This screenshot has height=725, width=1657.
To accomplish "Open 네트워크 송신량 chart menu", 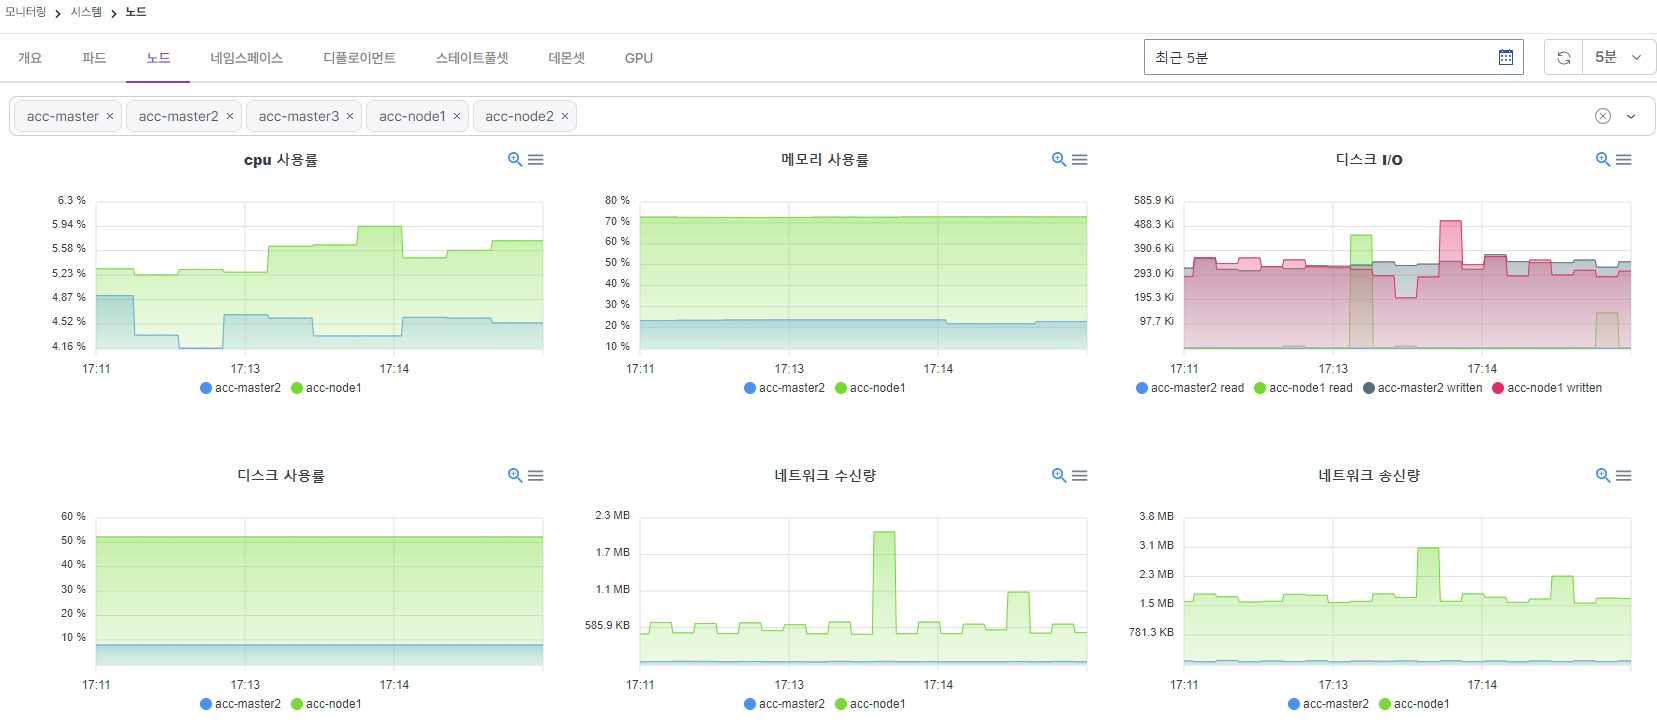I will tap(1624, 475).
